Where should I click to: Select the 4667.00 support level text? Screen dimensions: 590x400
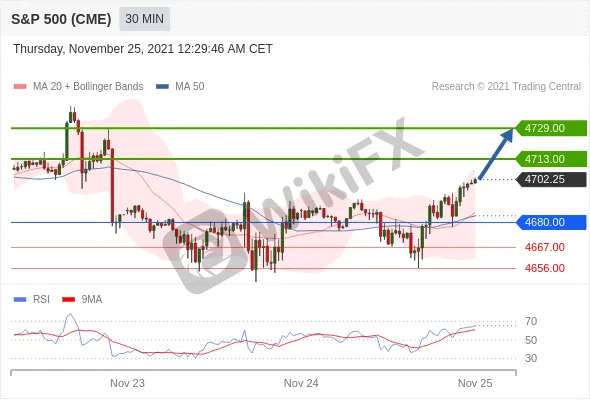pyautogui.click(x=545, y=247)
